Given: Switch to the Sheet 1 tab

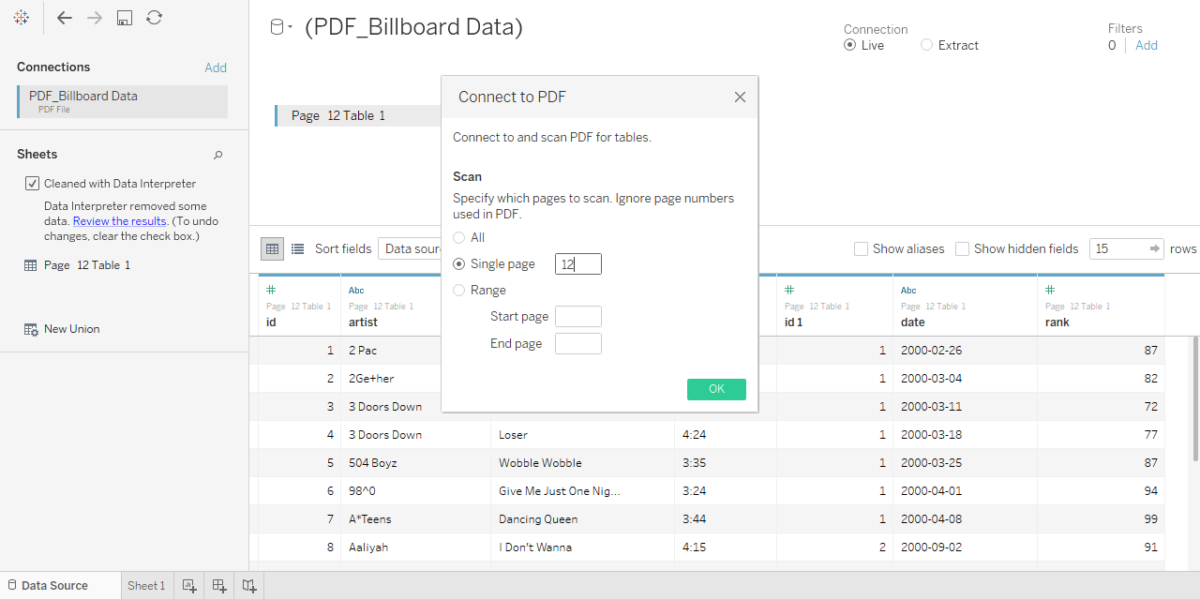Looking at the screenshot, I should (x=146, y=585).
